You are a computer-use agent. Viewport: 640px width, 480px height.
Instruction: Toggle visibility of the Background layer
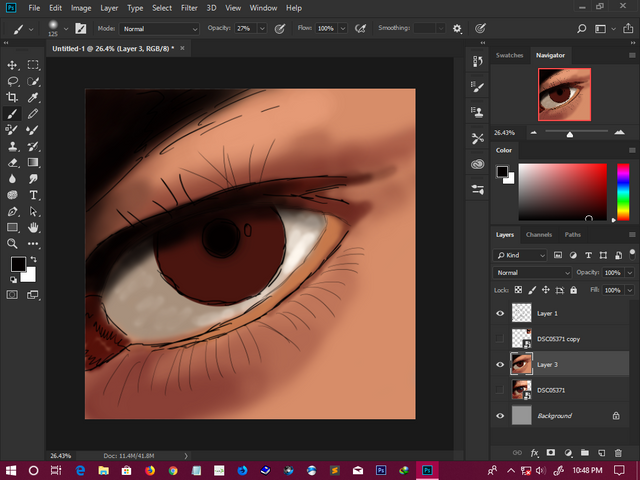pos(500,415)
